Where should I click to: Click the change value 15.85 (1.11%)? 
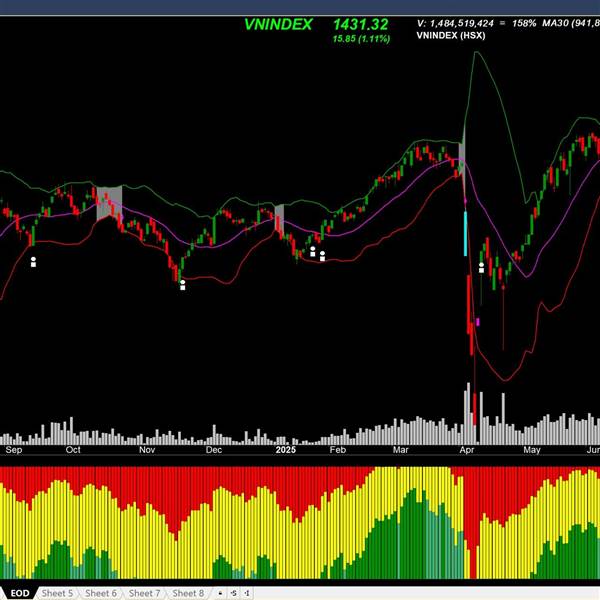(x=361, y=39)
